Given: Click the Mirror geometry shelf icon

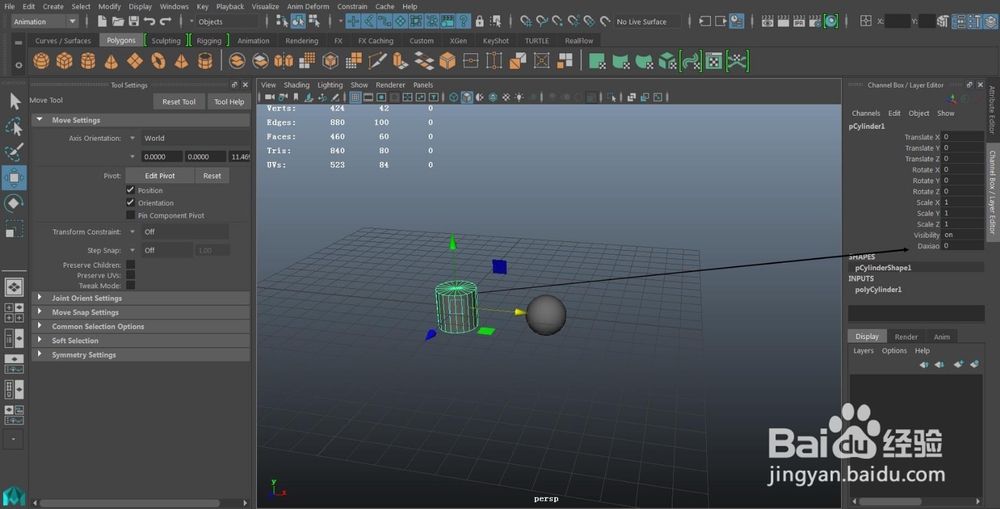Looking at the screenshot, I should tap(283, 61).
